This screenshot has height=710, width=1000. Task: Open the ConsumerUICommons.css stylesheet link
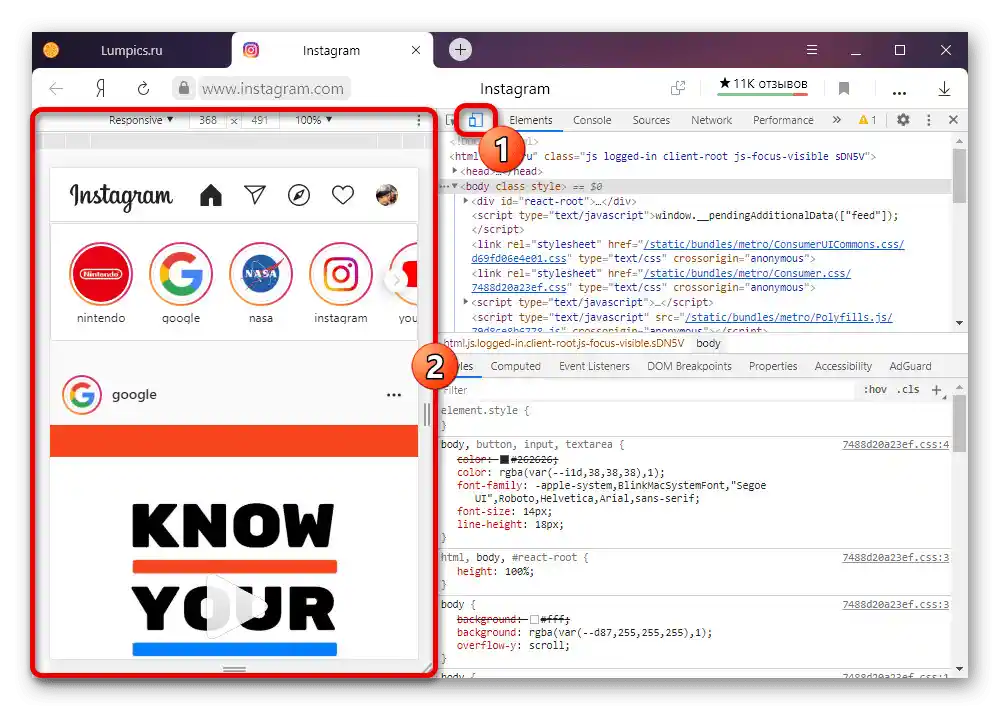774,244
